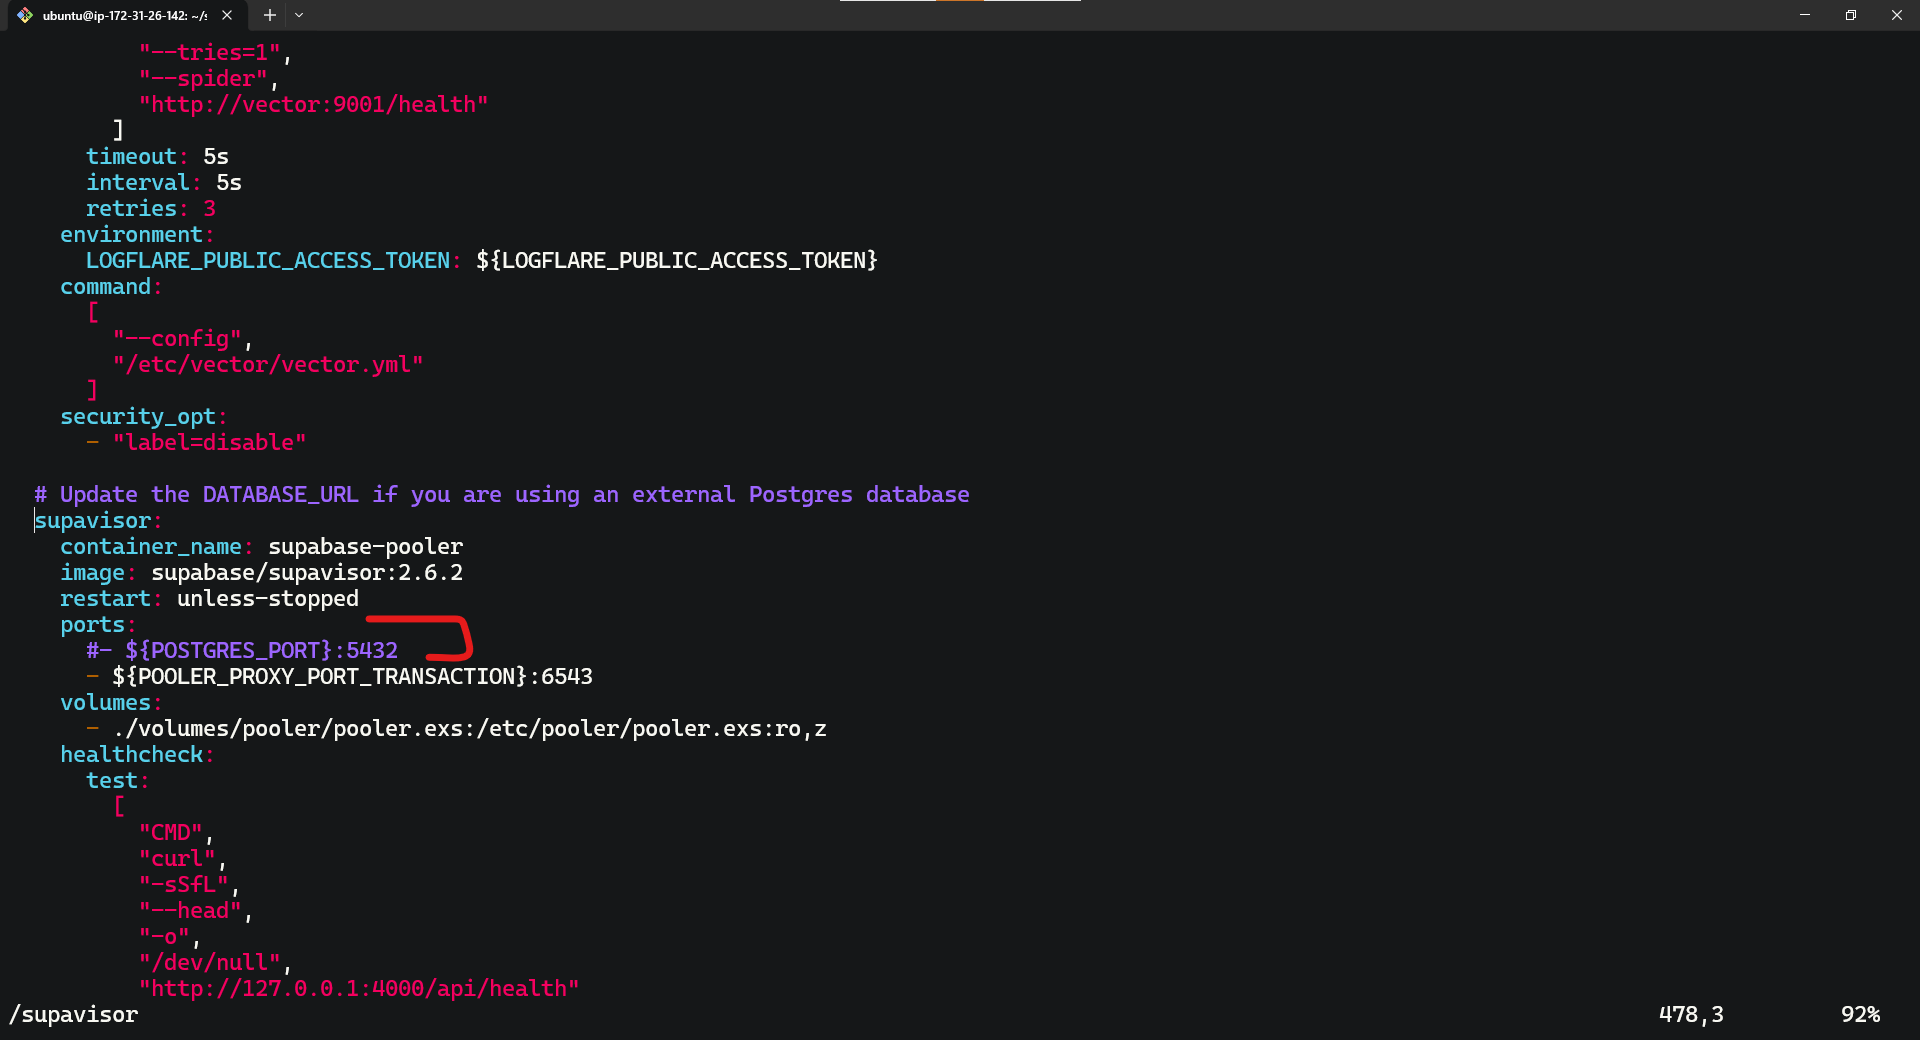This screenshot has width=1920, height=1040.
Task: Click the URL "http://127.0.0.1:4000/api/health"
Action: point(359,989)
